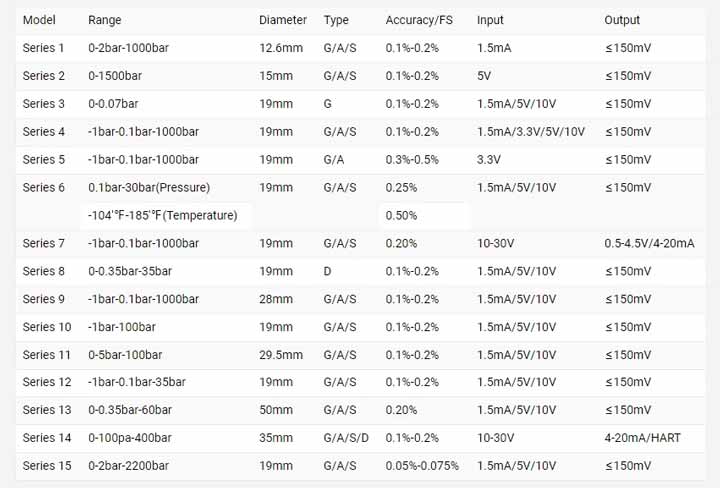Select the 0-0.07bar range value
The width and height of the screenshot is (720, 488).
click(113, 104)
